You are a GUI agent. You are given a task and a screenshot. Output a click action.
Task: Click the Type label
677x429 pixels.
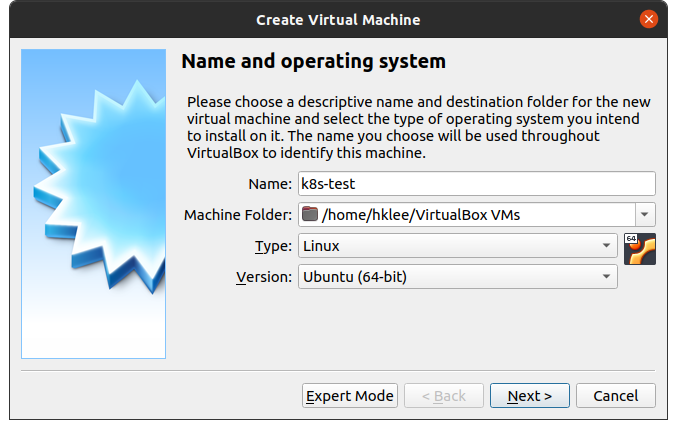(273, 246)
